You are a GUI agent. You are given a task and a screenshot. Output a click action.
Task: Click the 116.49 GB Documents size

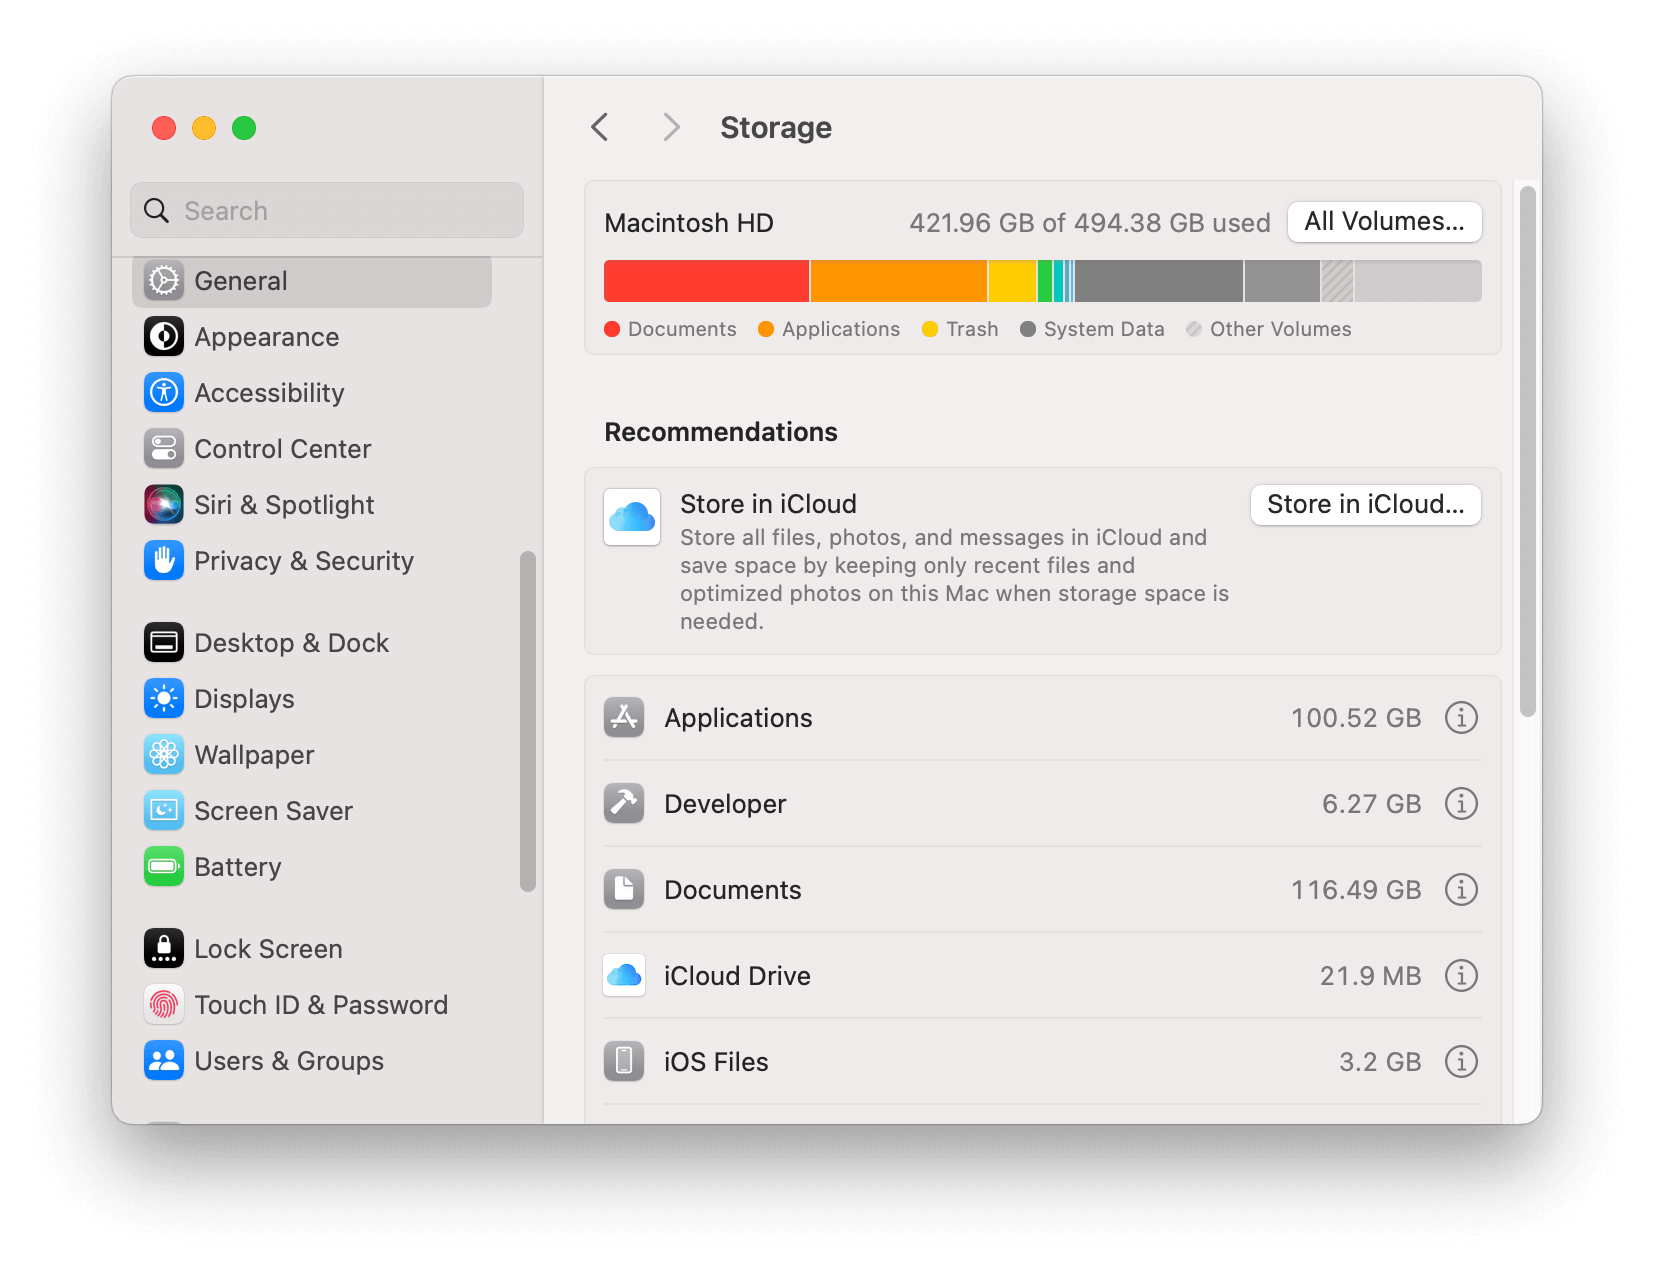click(x=1356, y=890)
